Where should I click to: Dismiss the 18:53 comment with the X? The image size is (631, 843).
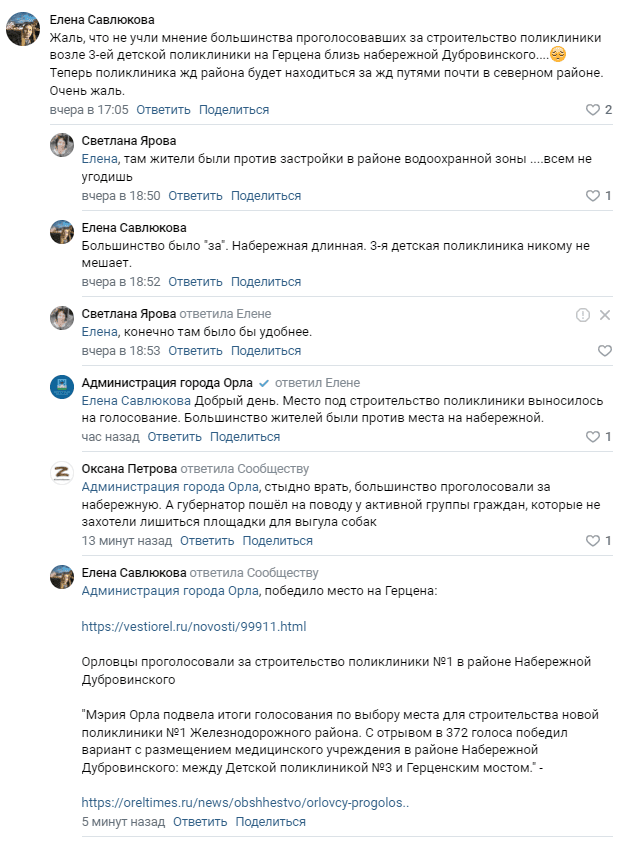[604, 315]
